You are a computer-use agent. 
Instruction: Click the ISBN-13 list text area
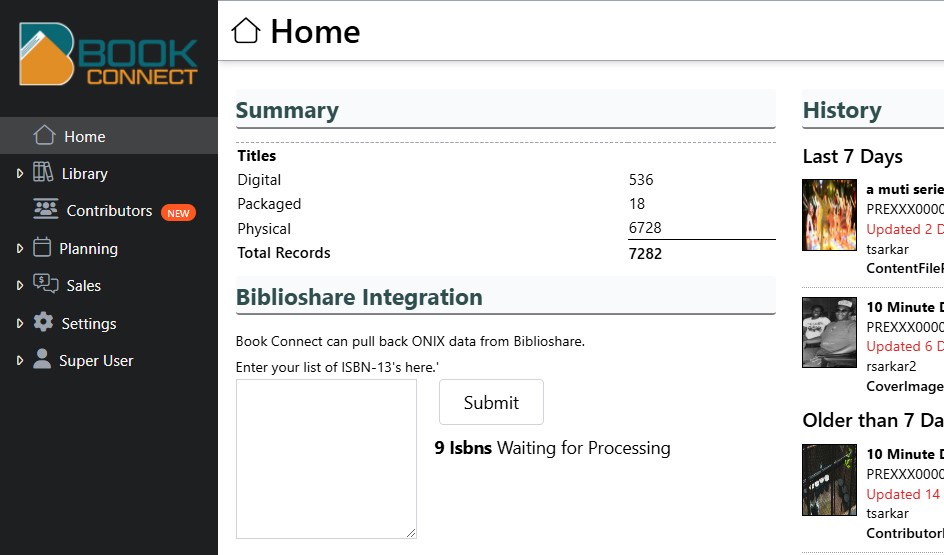pos(326,459)
